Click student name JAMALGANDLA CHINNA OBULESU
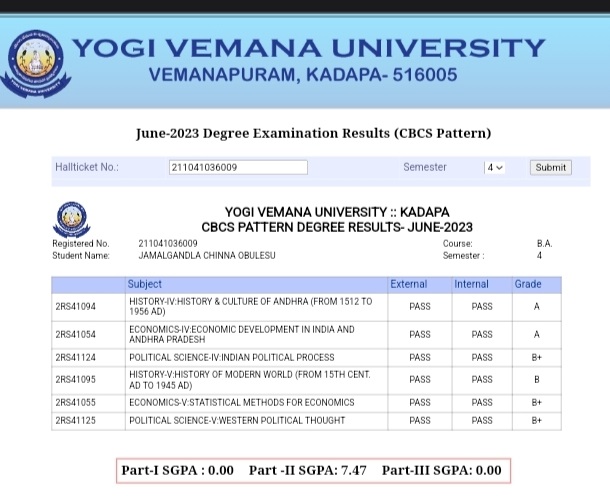The height and width of the screenshot is (496, 610). 207,256
